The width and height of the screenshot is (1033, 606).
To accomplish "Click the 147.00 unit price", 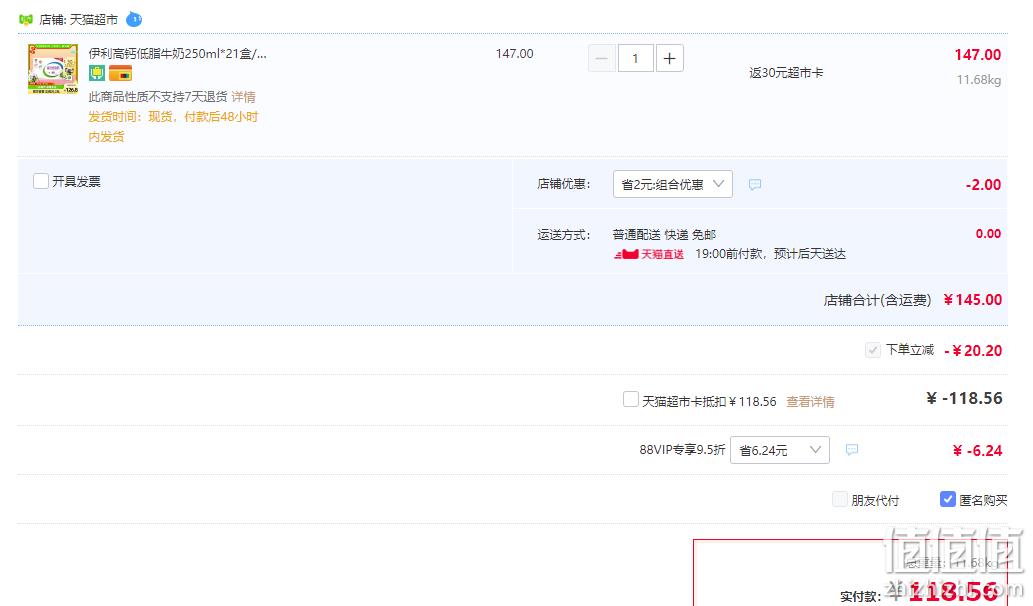I will point(515,53).
